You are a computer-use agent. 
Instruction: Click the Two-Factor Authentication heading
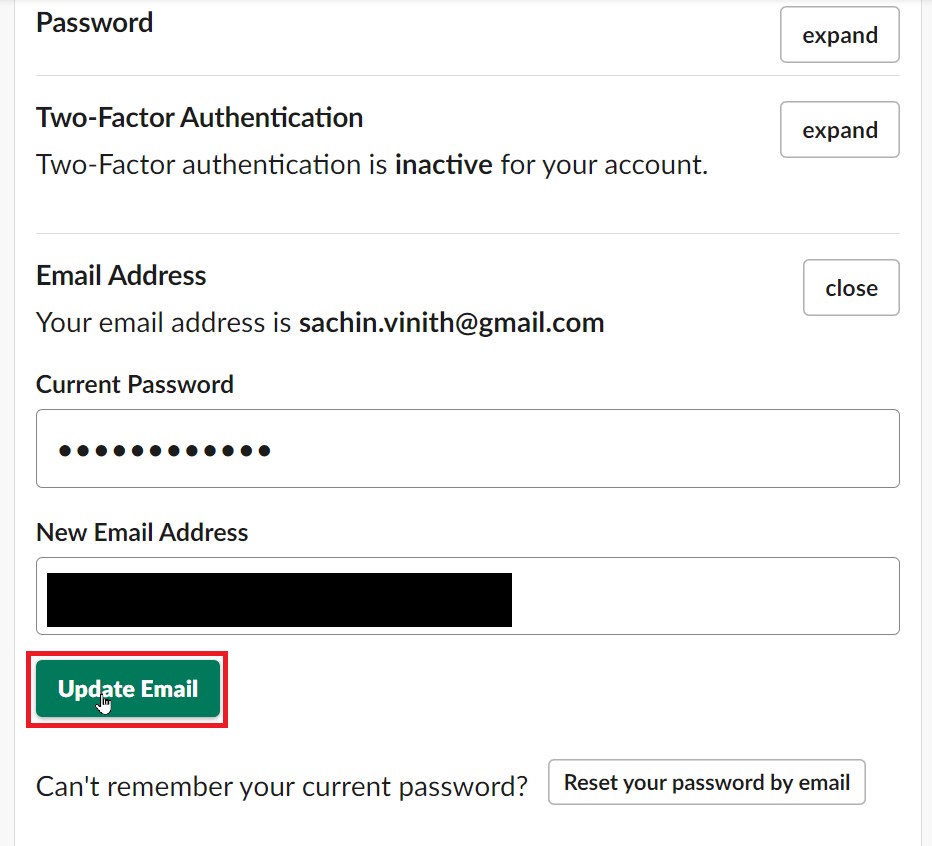[x=199, y=117]
